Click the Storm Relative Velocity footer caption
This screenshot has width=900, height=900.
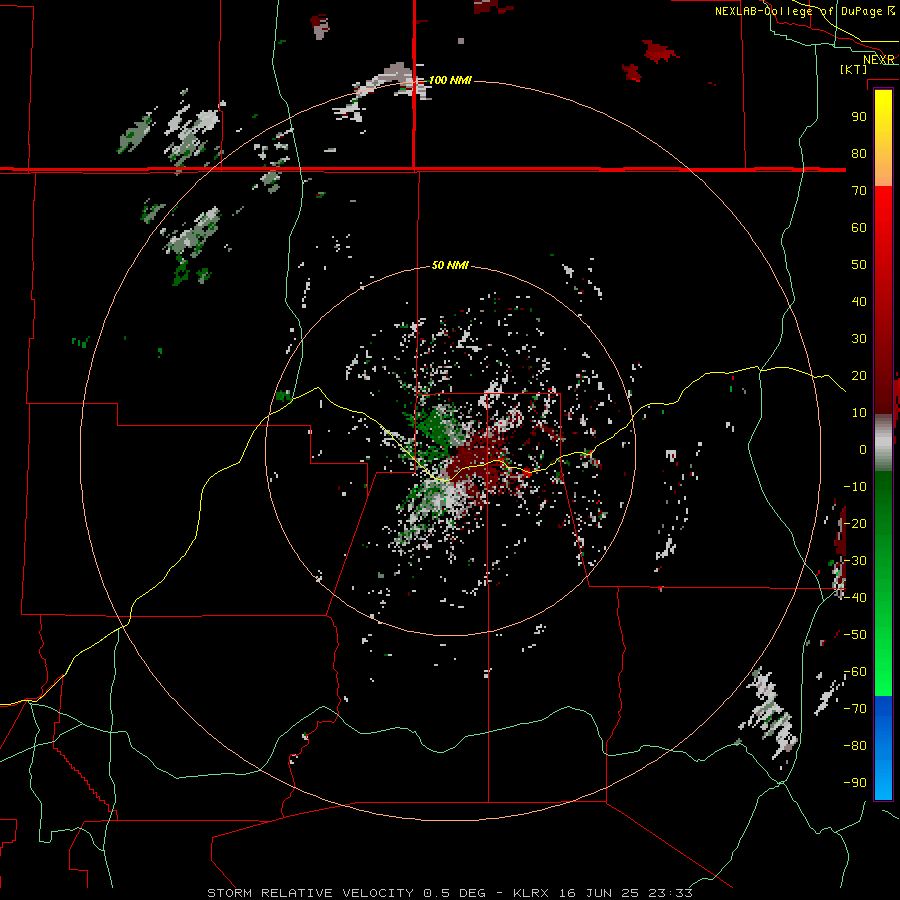[450, 893]
